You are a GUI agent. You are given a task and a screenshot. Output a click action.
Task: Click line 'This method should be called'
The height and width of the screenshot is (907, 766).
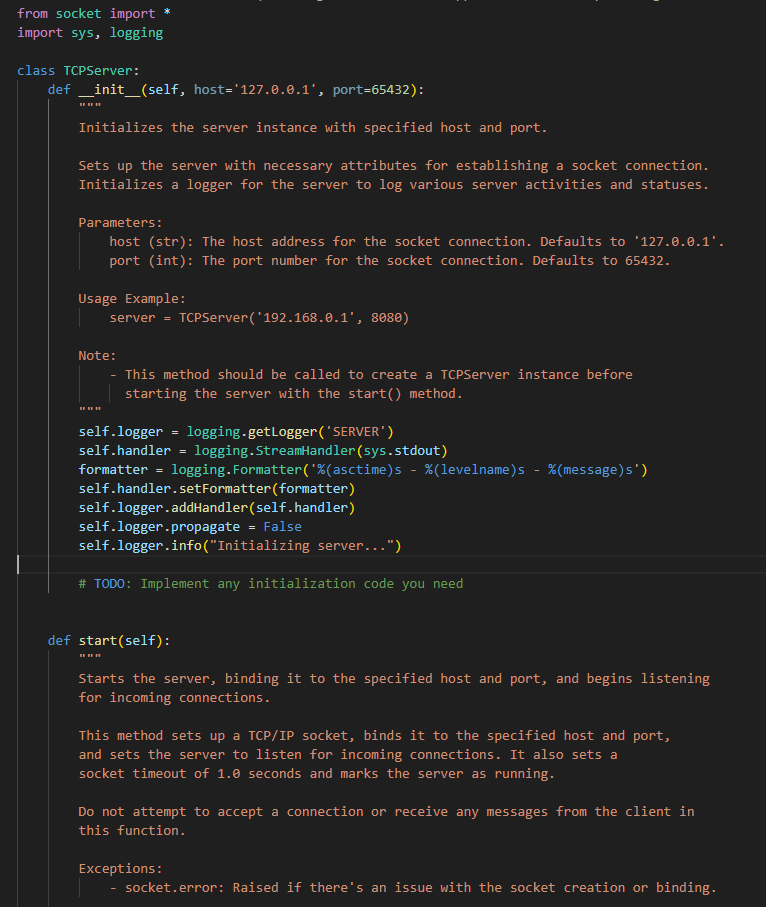[371, 375]
